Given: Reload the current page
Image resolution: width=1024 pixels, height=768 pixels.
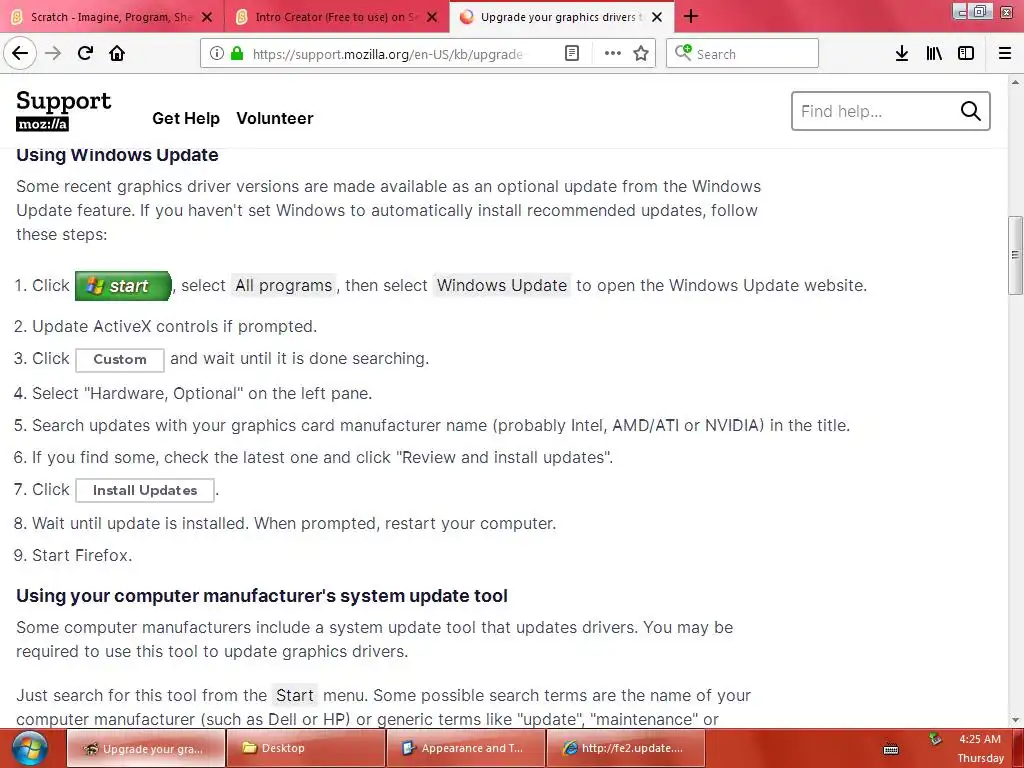Looking at the screenshot, I should point(85,54).
